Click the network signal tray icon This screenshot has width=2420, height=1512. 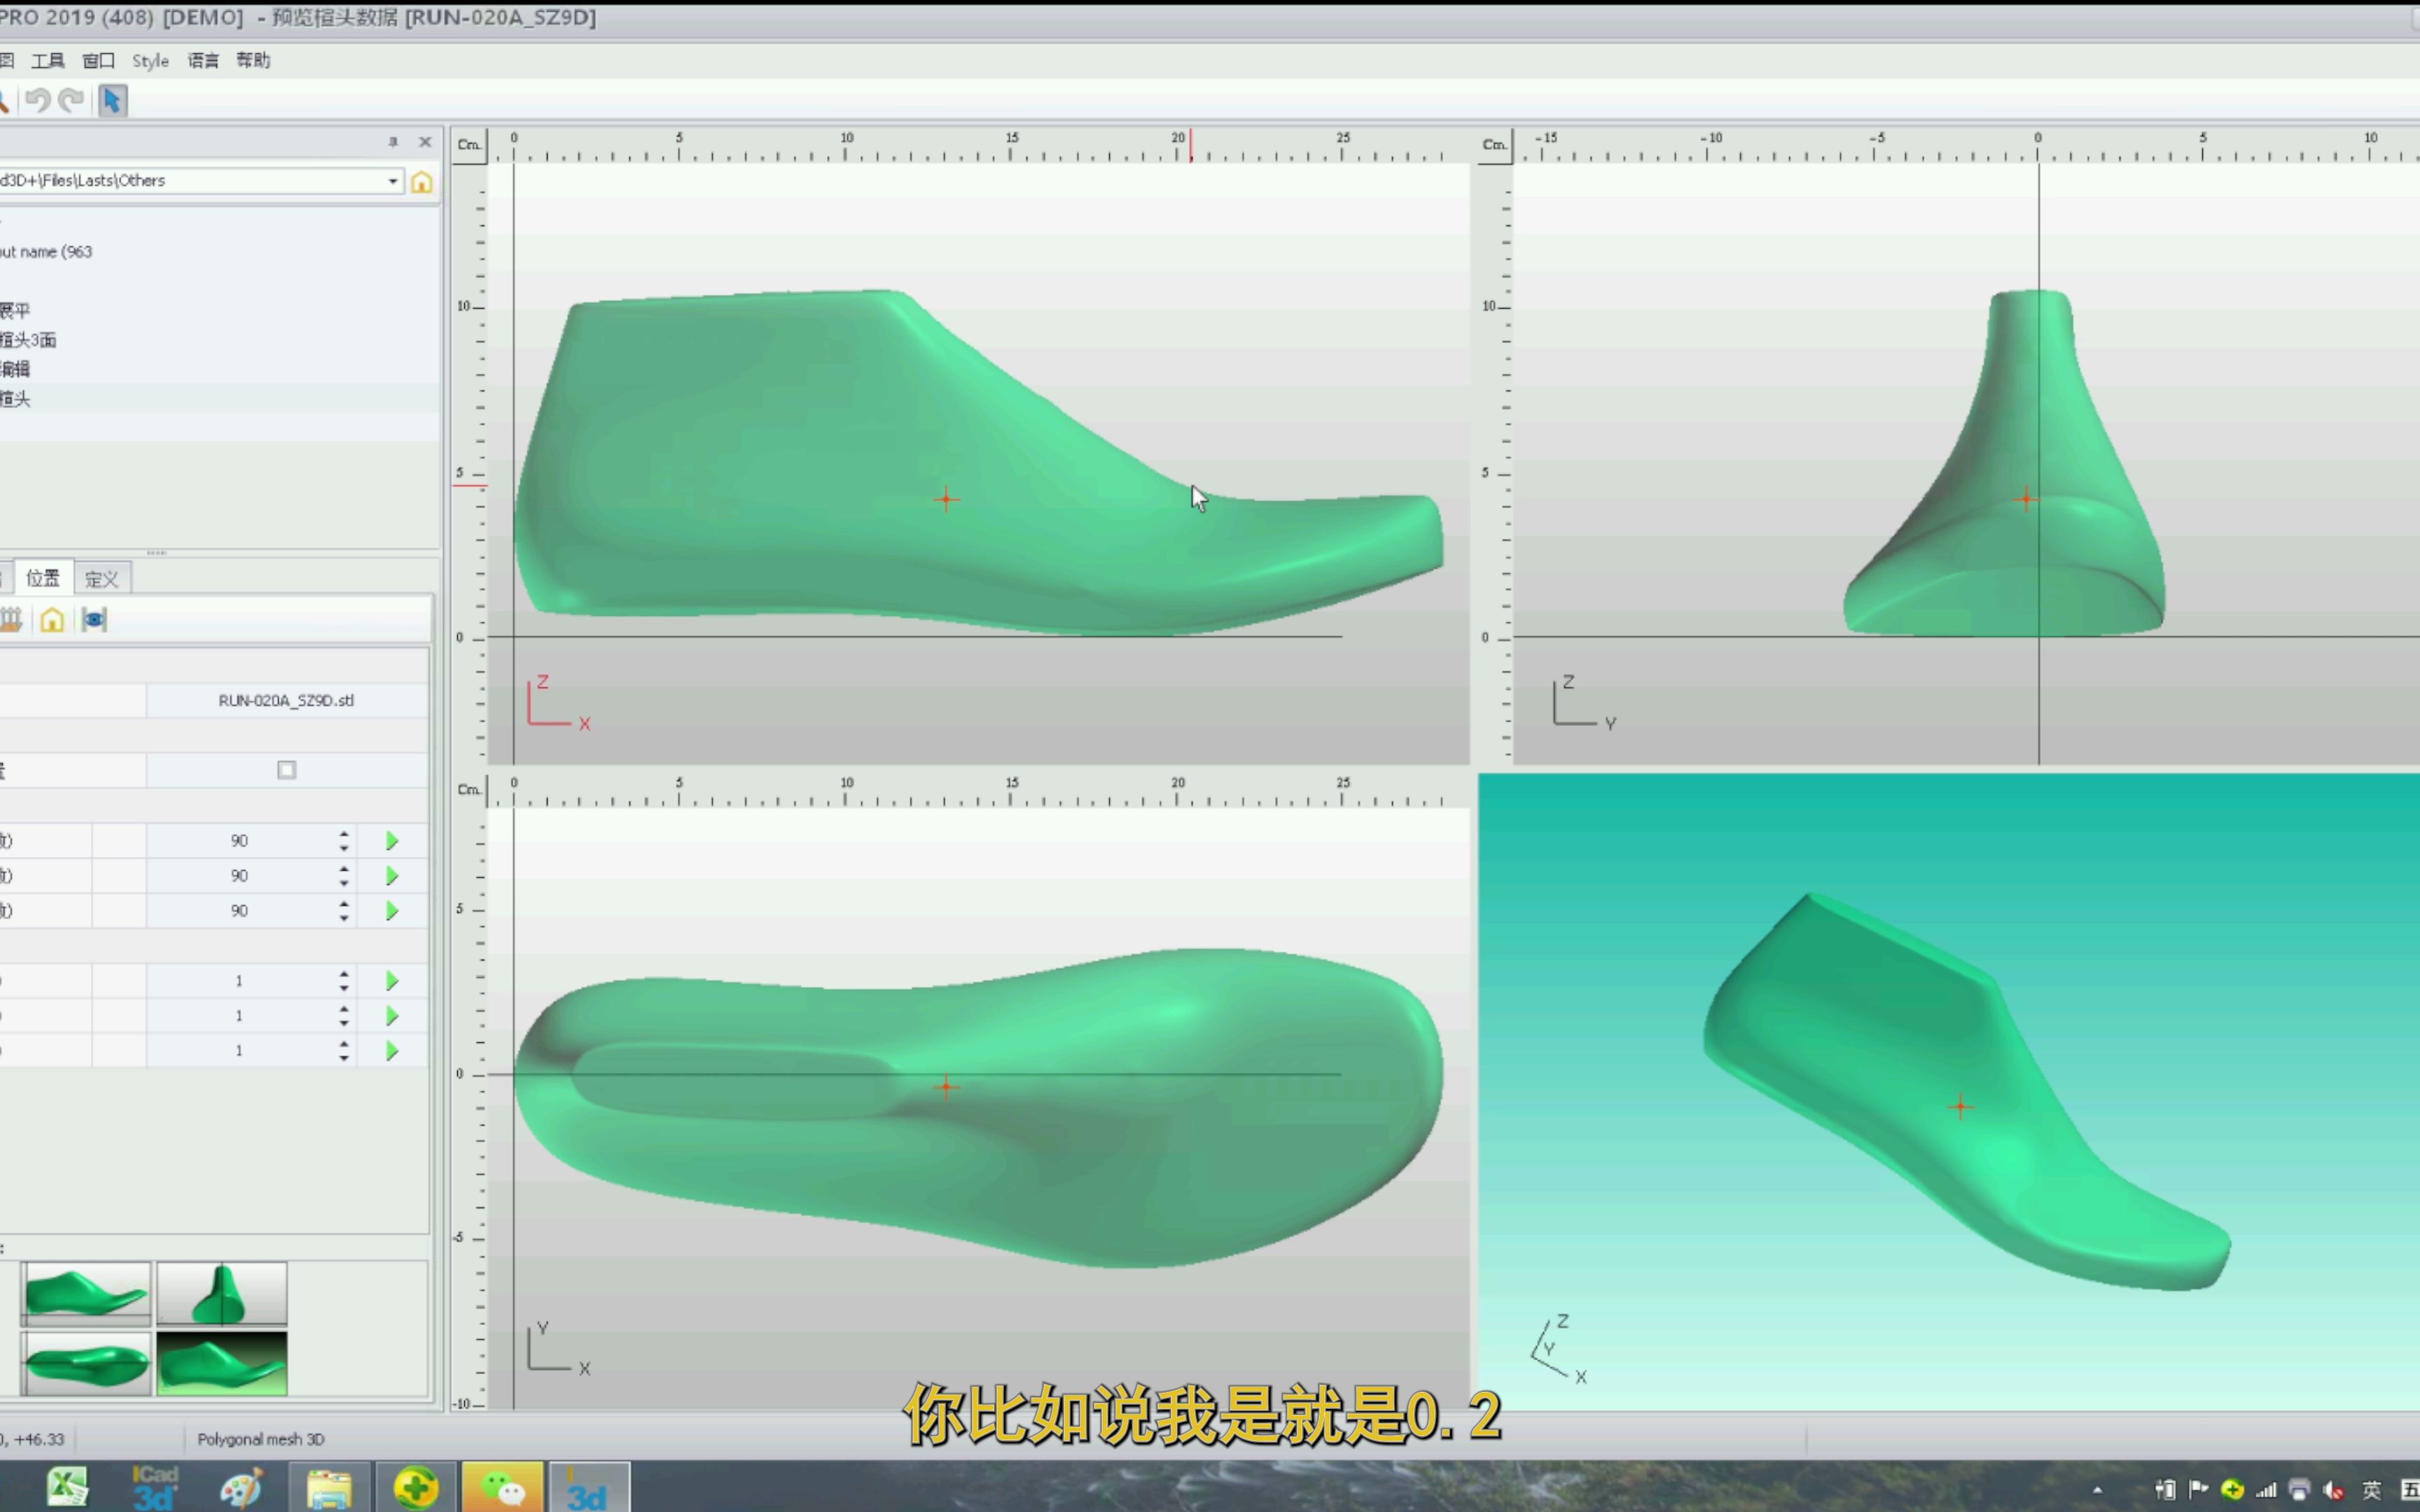coord(2266,1490)
